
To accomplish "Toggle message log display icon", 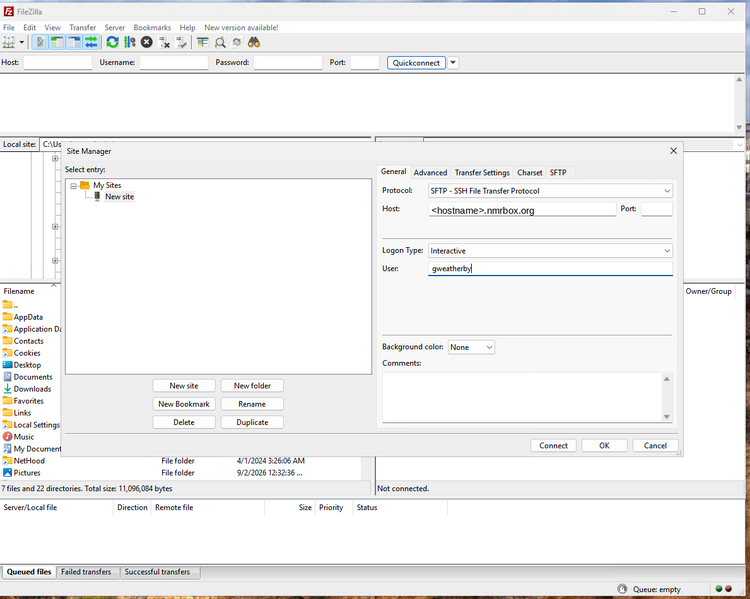I will tap(40, 43).
